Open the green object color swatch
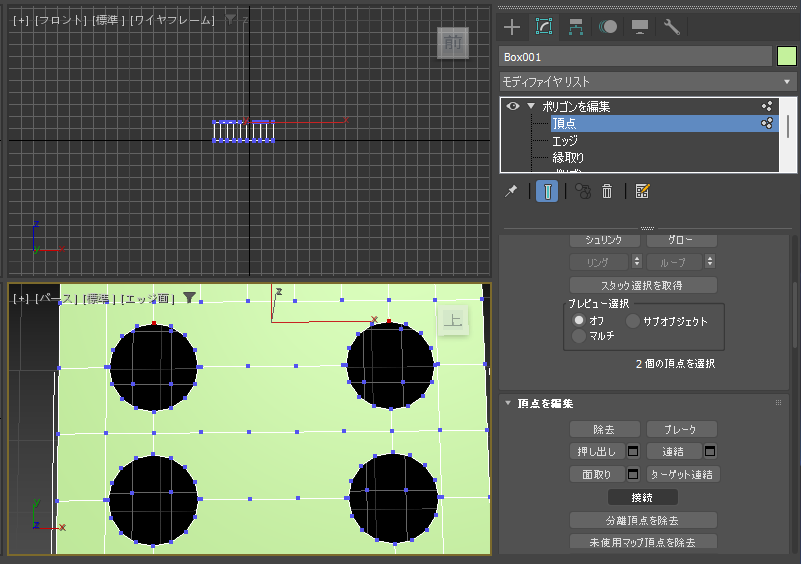 [787, 56]
